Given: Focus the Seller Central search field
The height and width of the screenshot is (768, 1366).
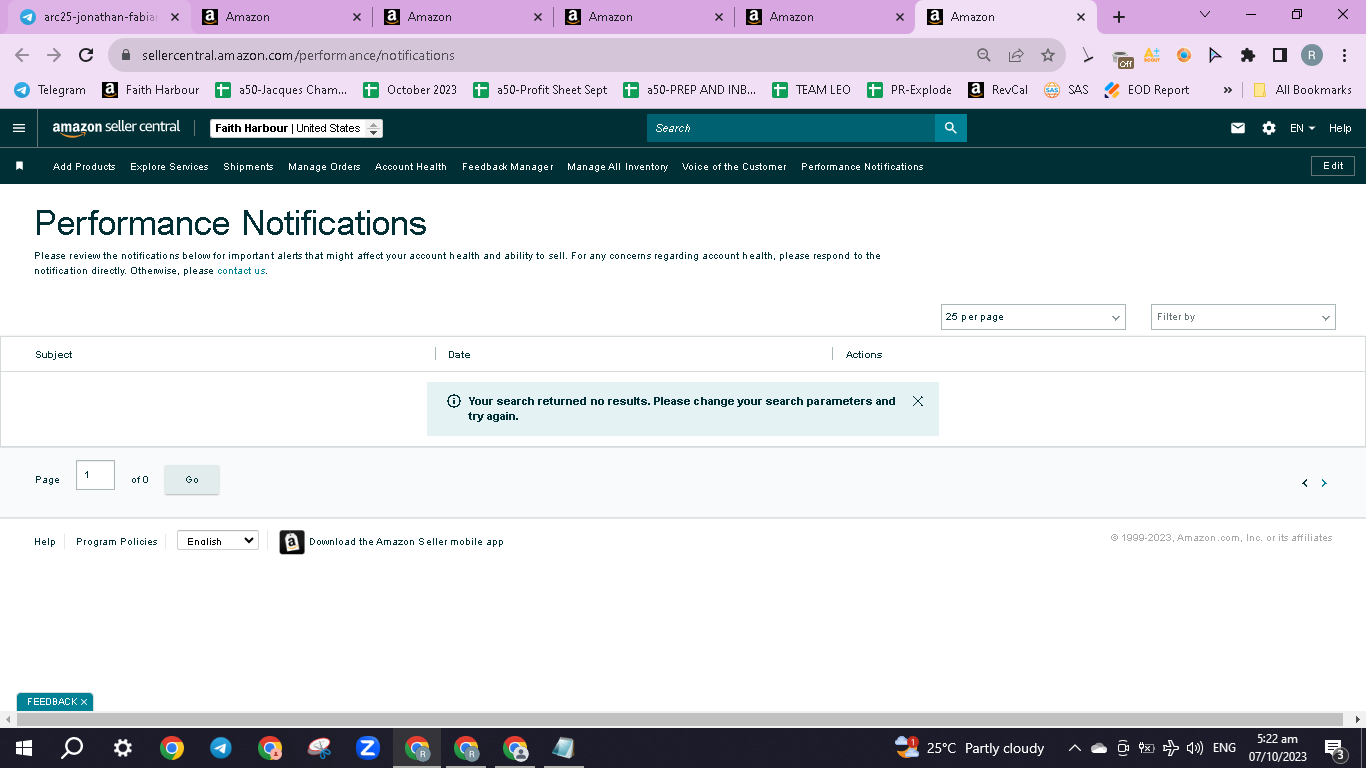Looking at the screenshot, I should (x=791, y=128).
